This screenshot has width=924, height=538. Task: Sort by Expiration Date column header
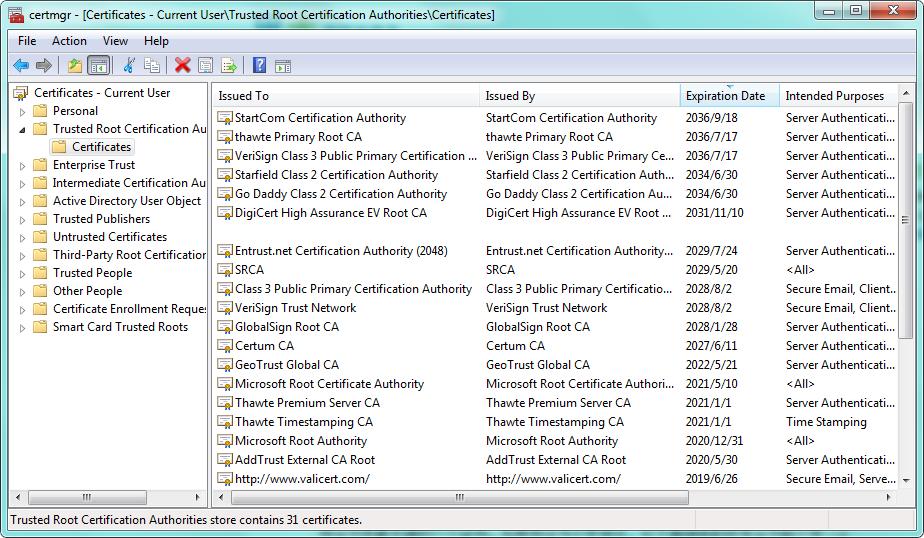(x=725, y=96)
